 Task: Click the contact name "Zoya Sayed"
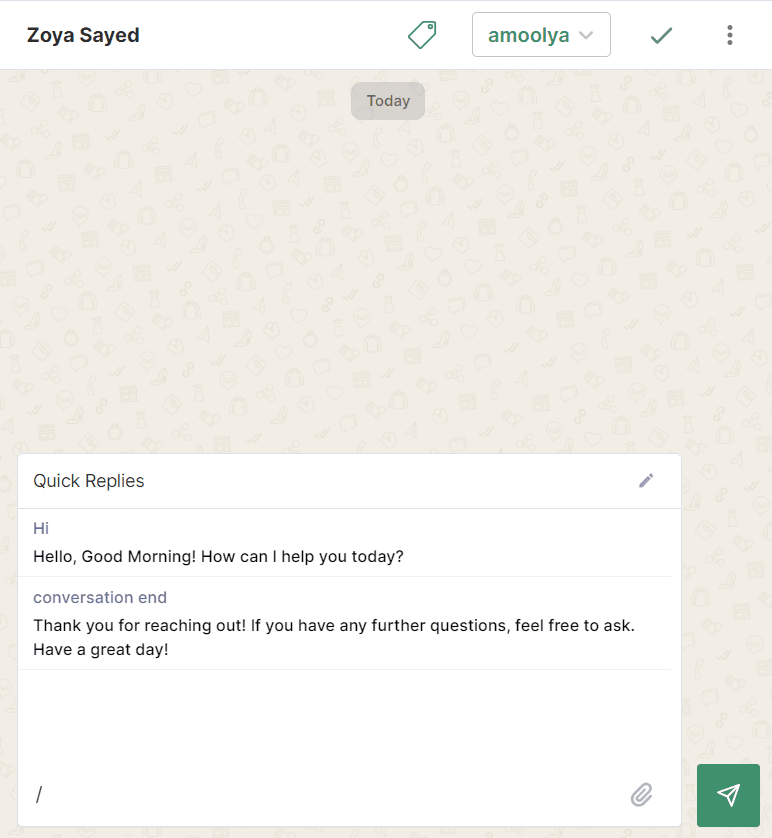pyautogui.click(x=83, y=34)
